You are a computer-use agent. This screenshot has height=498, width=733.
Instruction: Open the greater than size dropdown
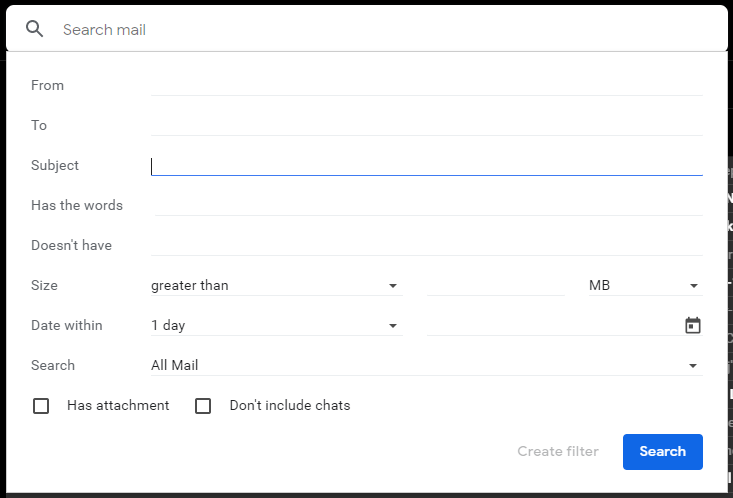coord(276,285)
